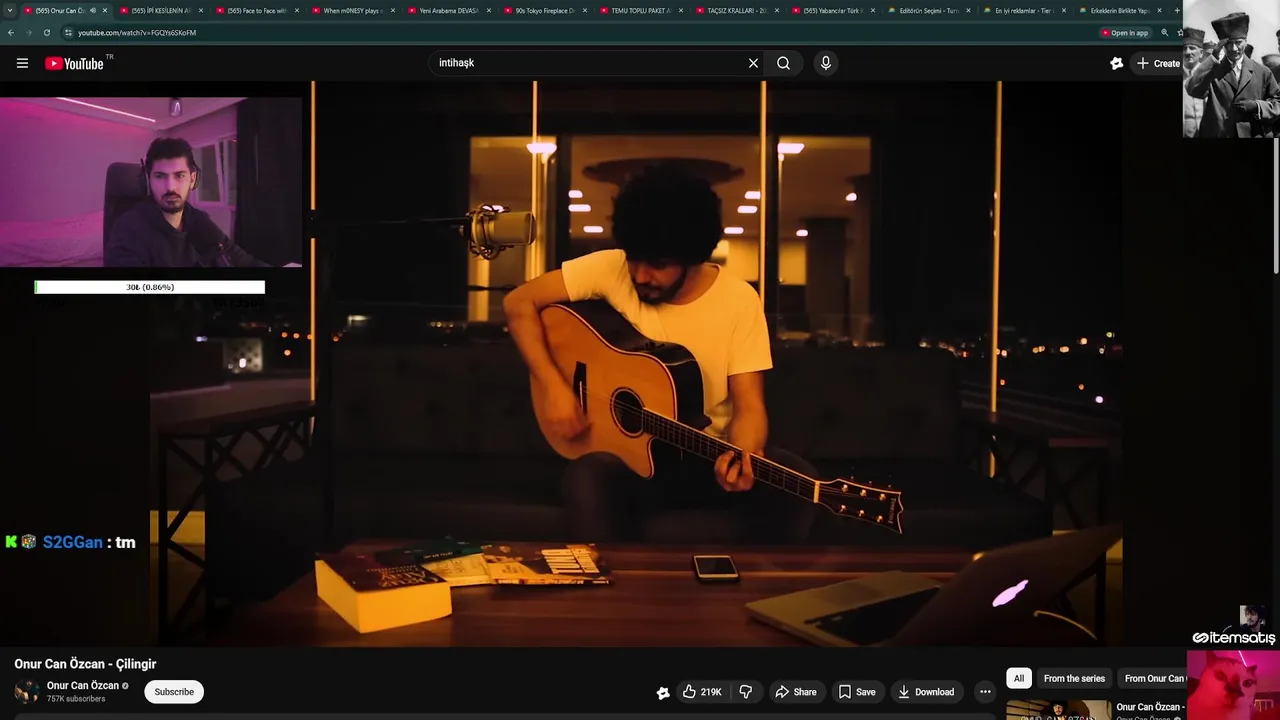Select the From the series chip
The height and width of the screenshot is (720, 1280).
coord(1074,678)
